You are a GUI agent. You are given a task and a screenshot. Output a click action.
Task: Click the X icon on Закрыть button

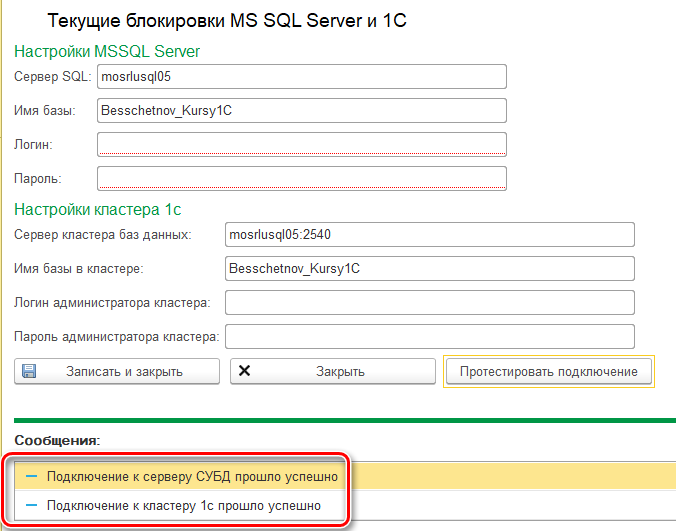pos(244,371)
